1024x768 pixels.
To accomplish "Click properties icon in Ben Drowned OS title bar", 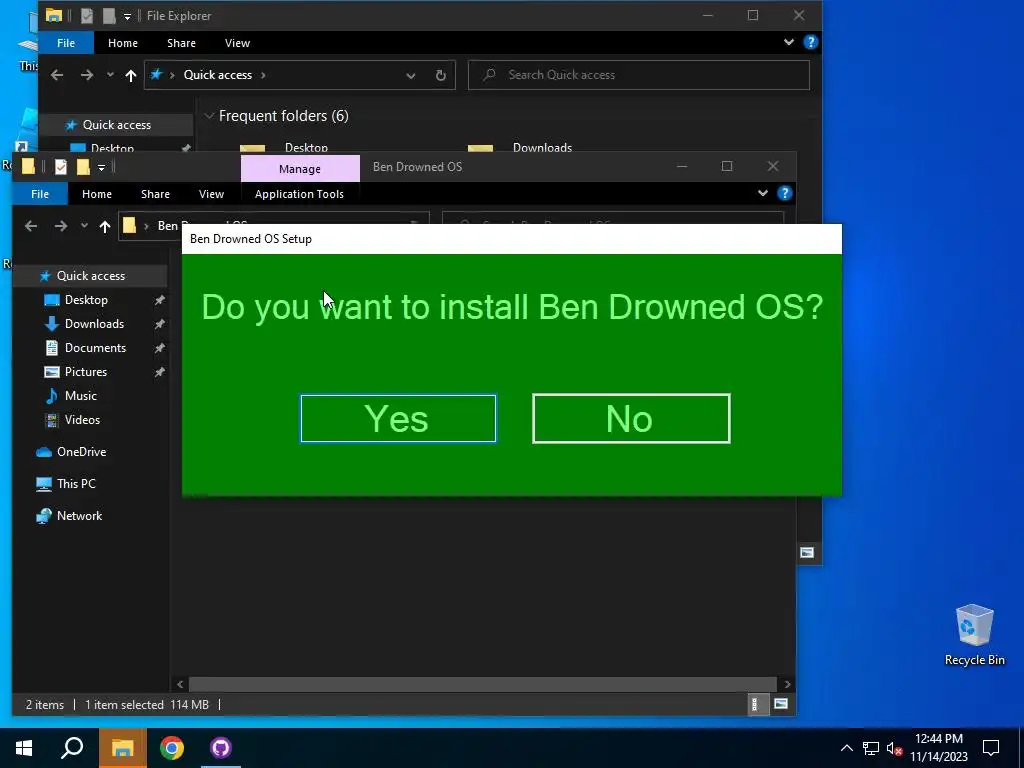I will point(61,167).
